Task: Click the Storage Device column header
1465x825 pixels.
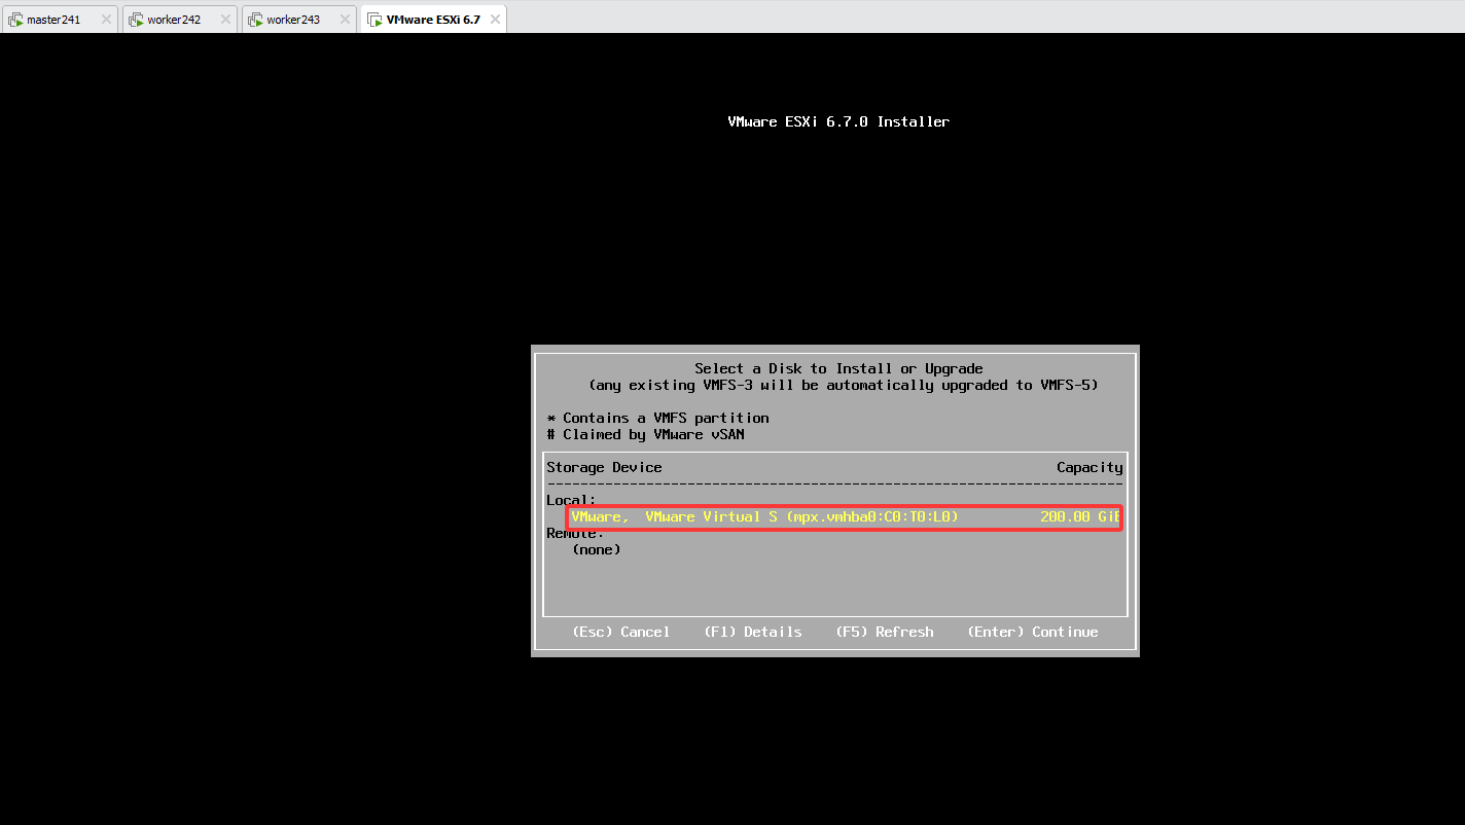Action: click(x=604, y=467)
